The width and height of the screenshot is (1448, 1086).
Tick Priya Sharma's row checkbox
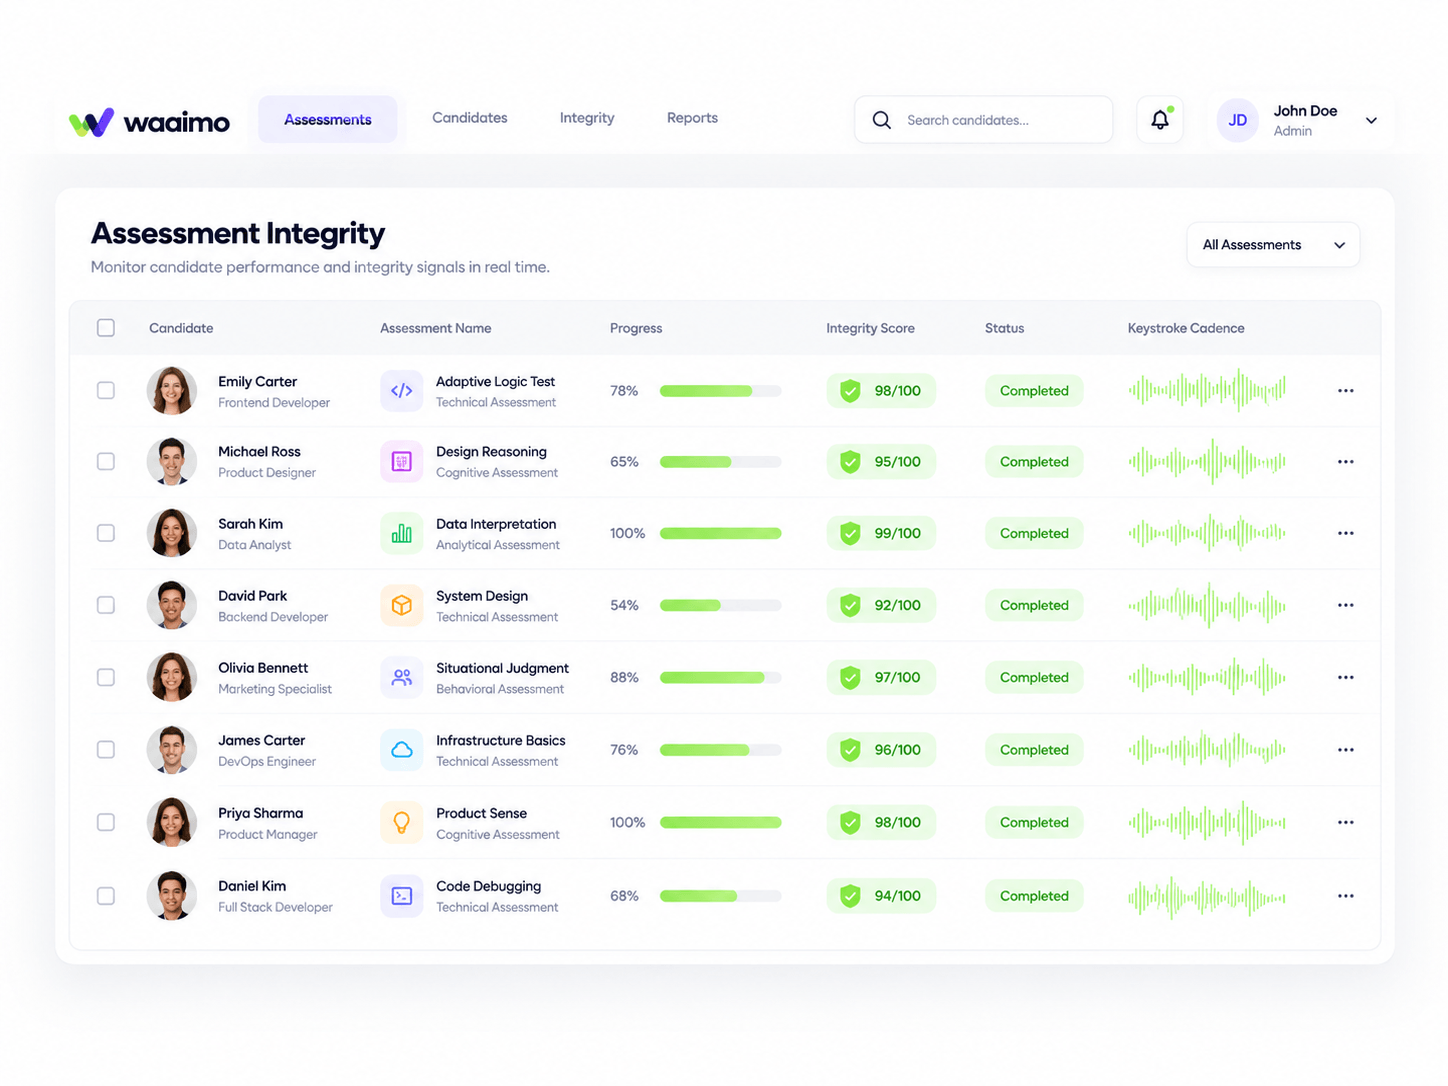pos(106,823)
